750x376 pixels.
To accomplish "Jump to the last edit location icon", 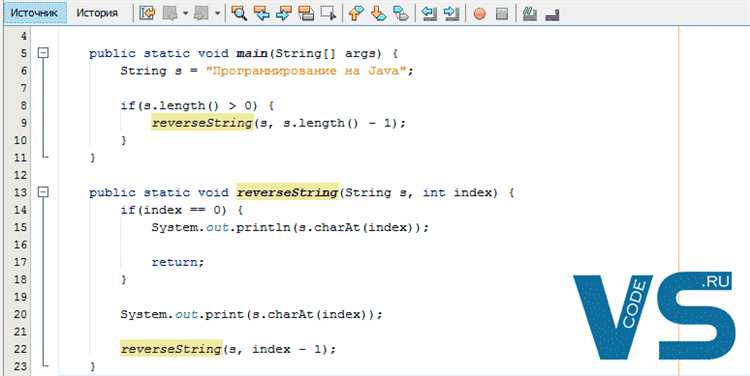I will [x=147, y=13].
